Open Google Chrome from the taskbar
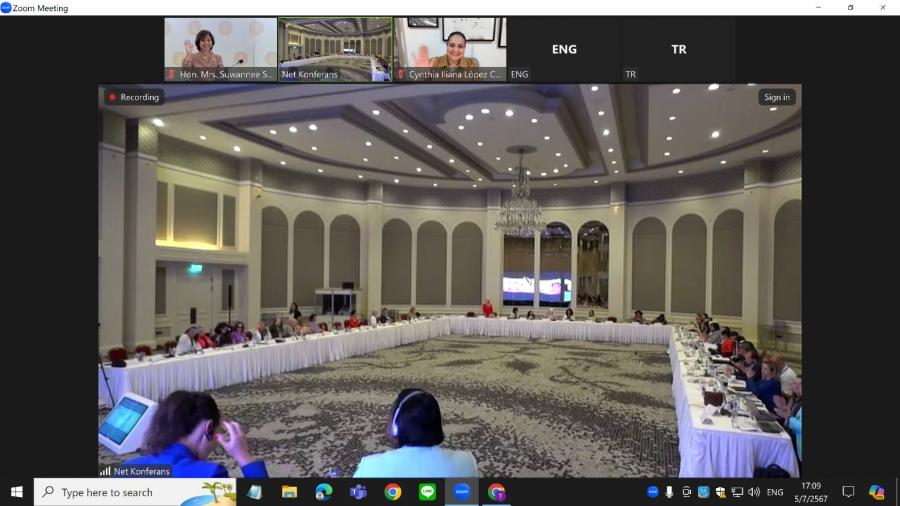This screenshot has height=506, width=900. [x=393, y=492]
